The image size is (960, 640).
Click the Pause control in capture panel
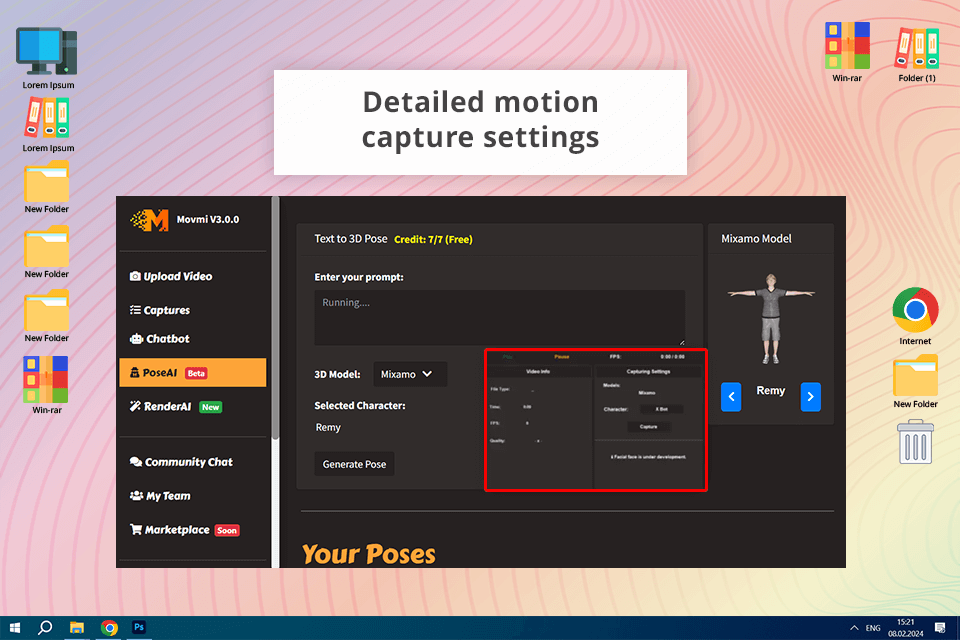(561, 356)
